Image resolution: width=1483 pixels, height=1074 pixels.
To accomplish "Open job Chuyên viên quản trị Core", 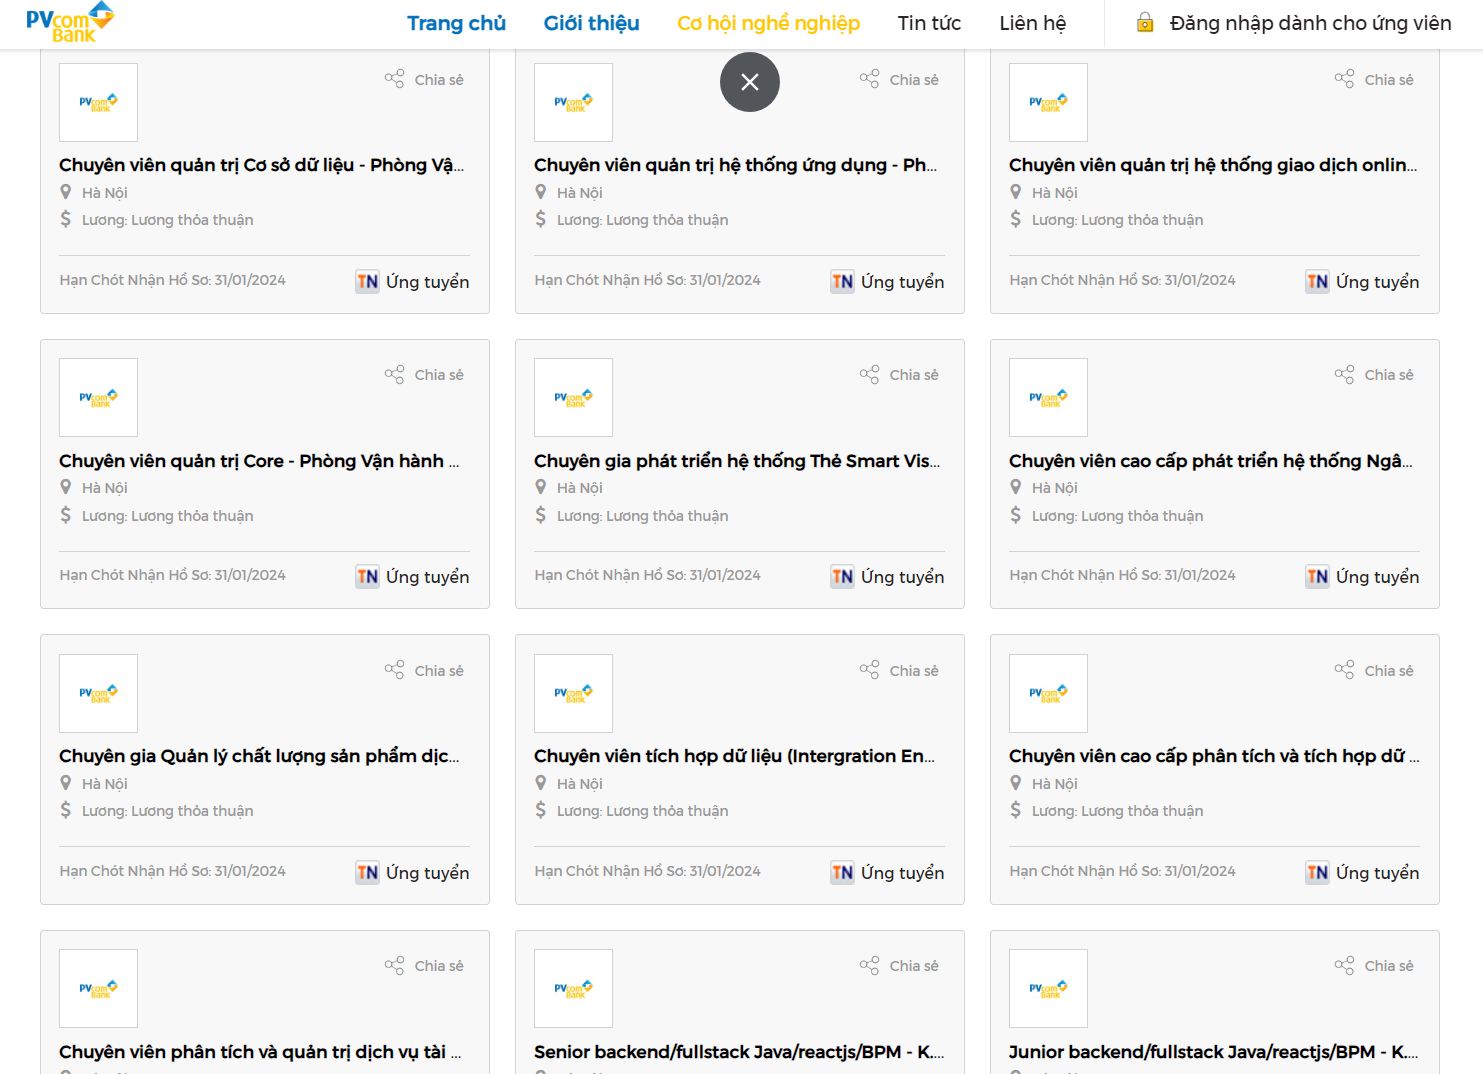I will pos(259,461).
